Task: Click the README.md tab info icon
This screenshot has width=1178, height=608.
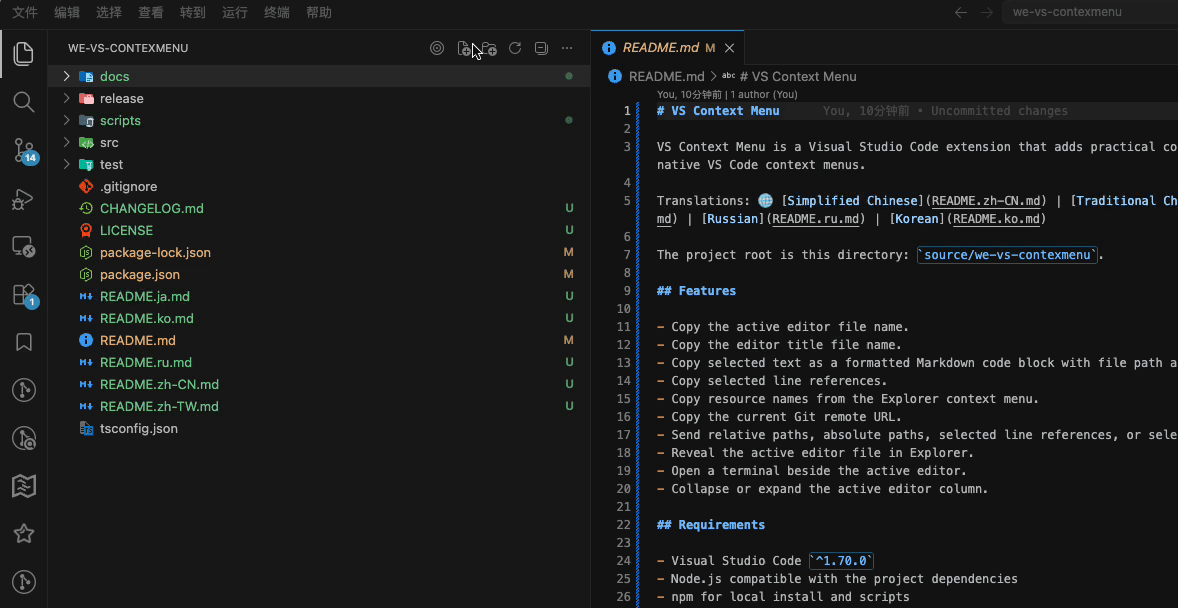Action: [609, 48]
